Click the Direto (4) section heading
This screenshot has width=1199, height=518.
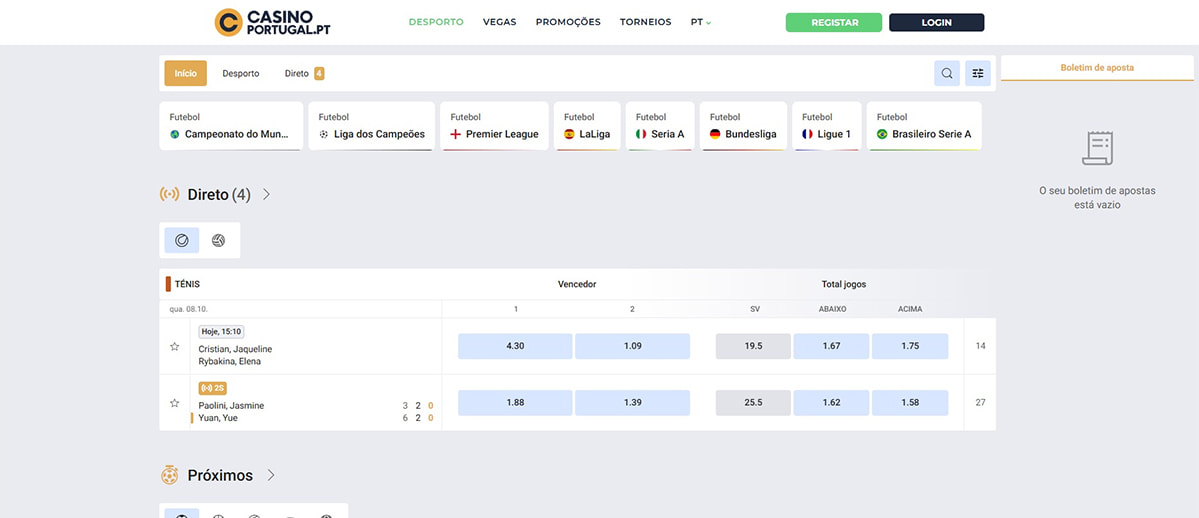coord(219,194)
